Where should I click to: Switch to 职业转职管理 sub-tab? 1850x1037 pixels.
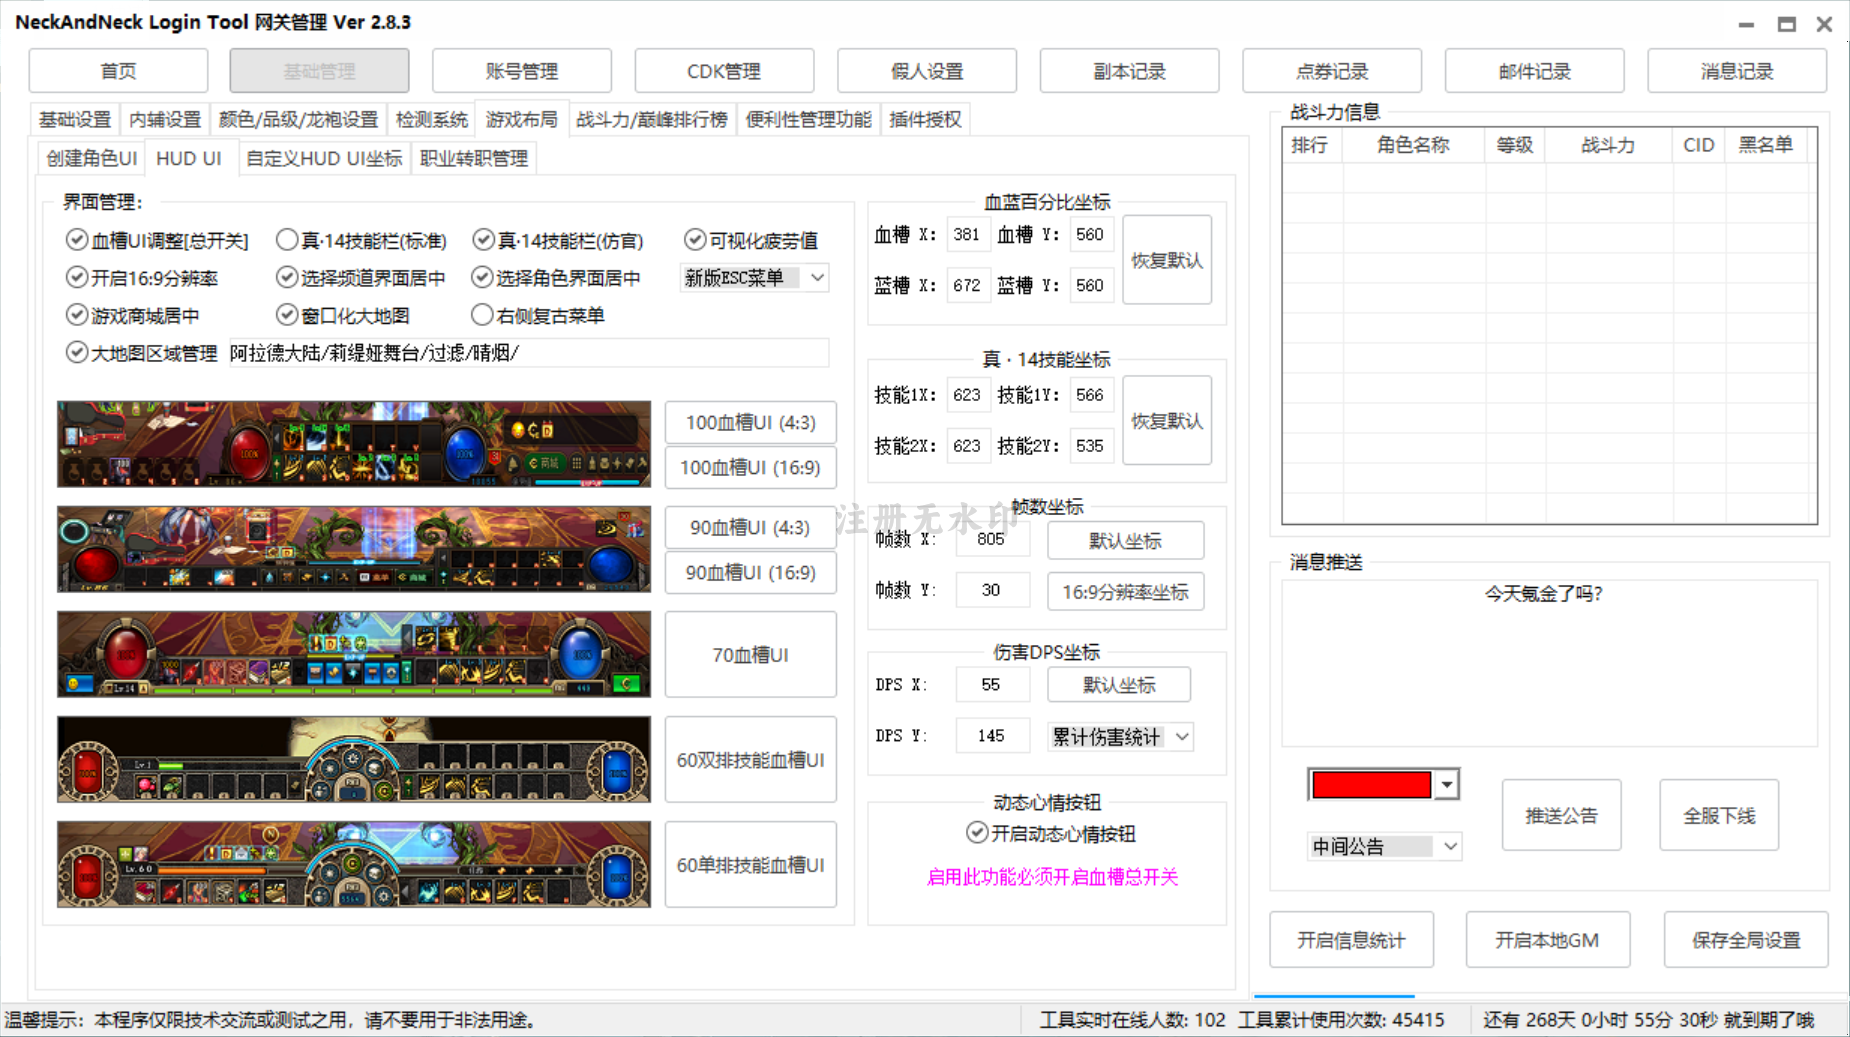click(x=474, y=158)
